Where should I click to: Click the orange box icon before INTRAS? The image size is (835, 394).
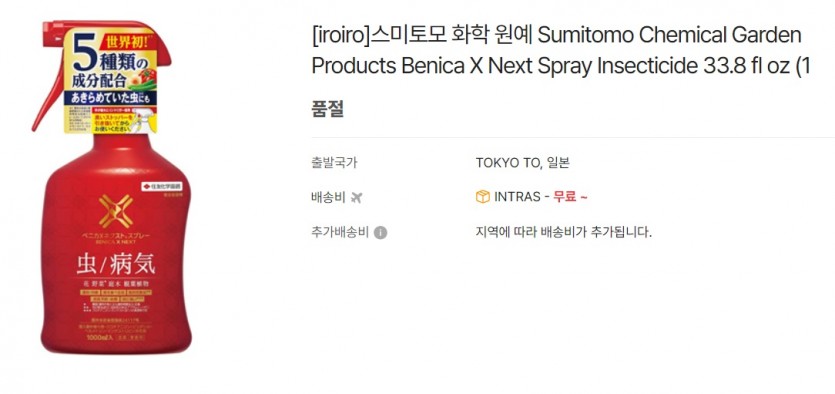click(482, 197)
